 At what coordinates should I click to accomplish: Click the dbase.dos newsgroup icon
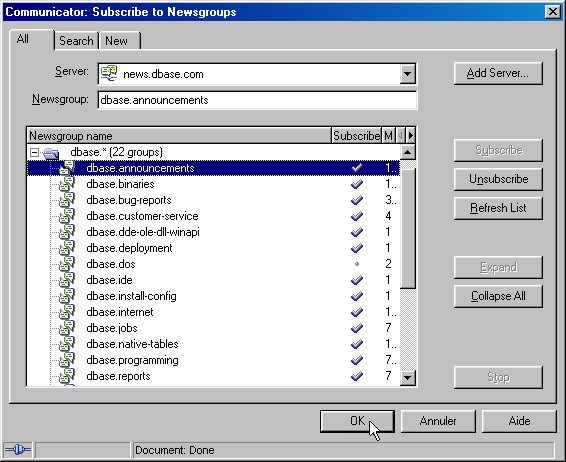point(67,264)
